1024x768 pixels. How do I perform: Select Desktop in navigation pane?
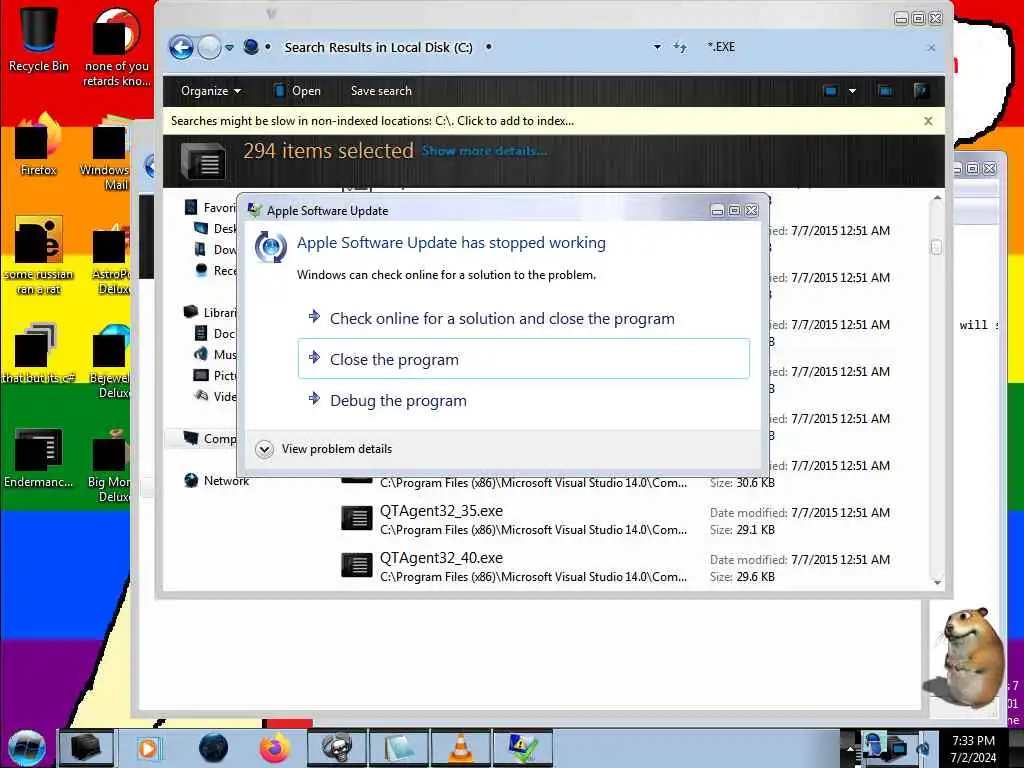(x=216, y=229)
